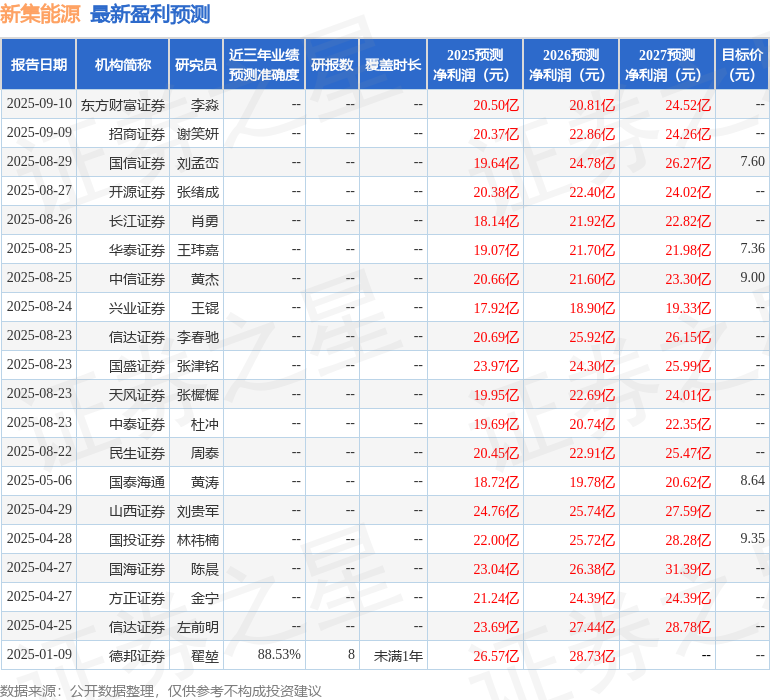Screen dimensions: 770x700
Task: Click analyst name 刘孟峦
Action: 198,163
